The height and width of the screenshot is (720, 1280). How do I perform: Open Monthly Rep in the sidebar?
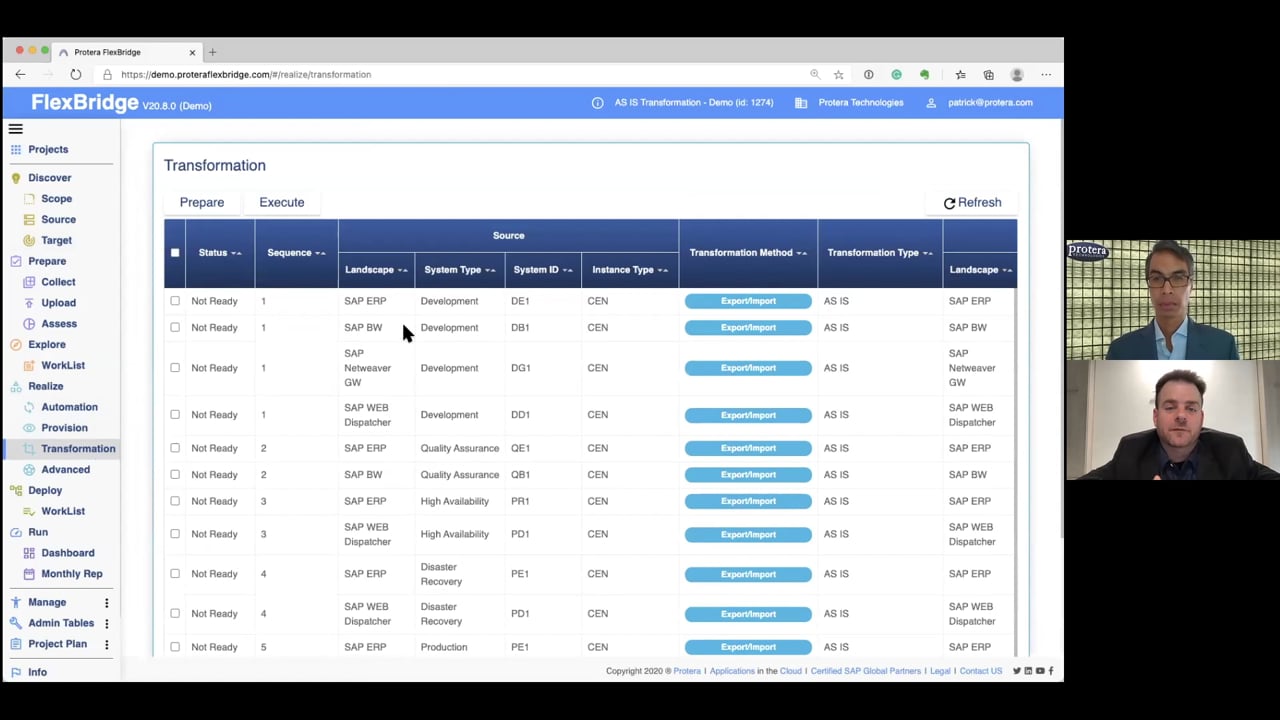pos(71,574)
